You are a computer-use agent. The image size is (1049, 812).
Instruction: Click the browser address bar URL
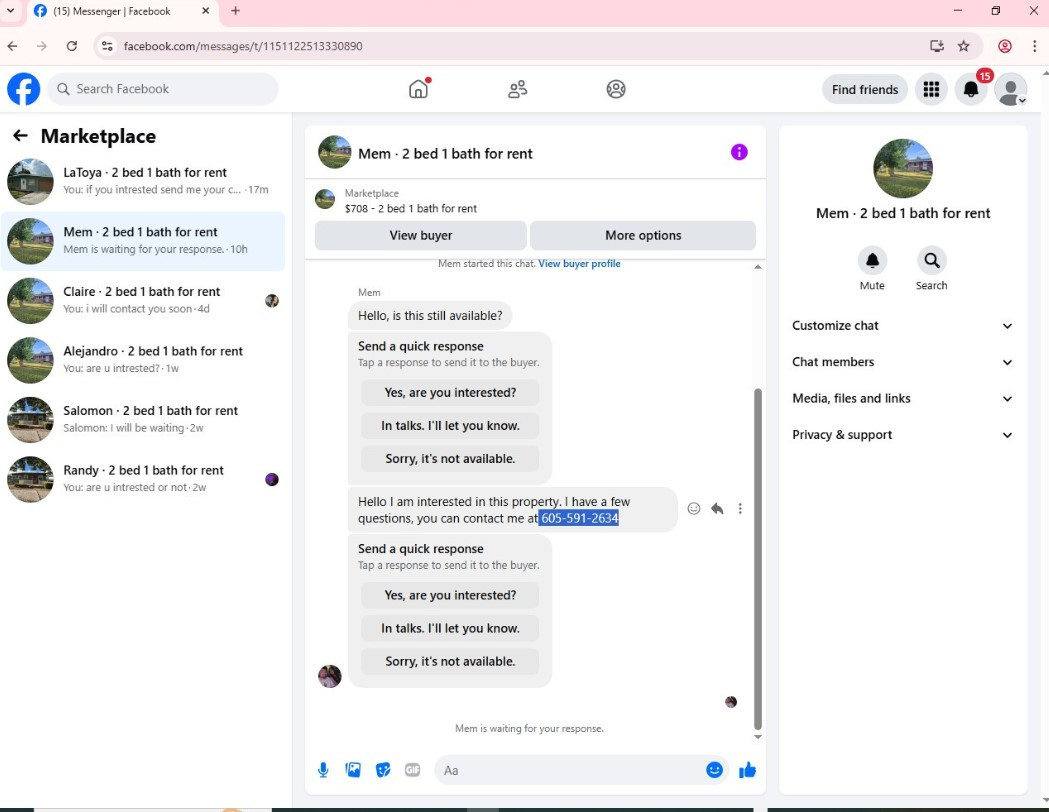tap(243, 46)
